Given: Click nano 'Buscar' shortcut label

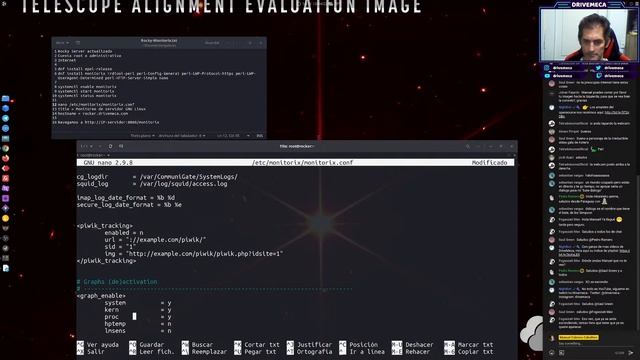Looking at the screenshot, I should (x=202, y=344).
